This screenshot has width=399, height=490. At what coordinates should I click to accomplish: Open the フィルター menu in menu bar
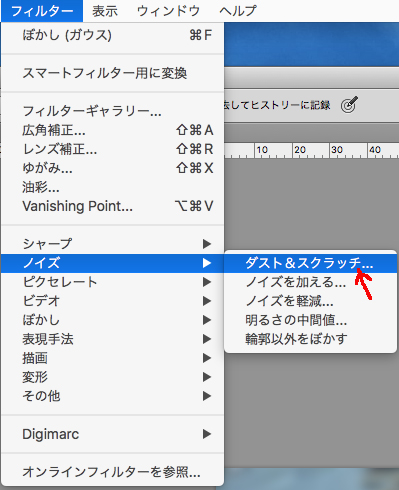pyautogui.click(x=42, y=11)
